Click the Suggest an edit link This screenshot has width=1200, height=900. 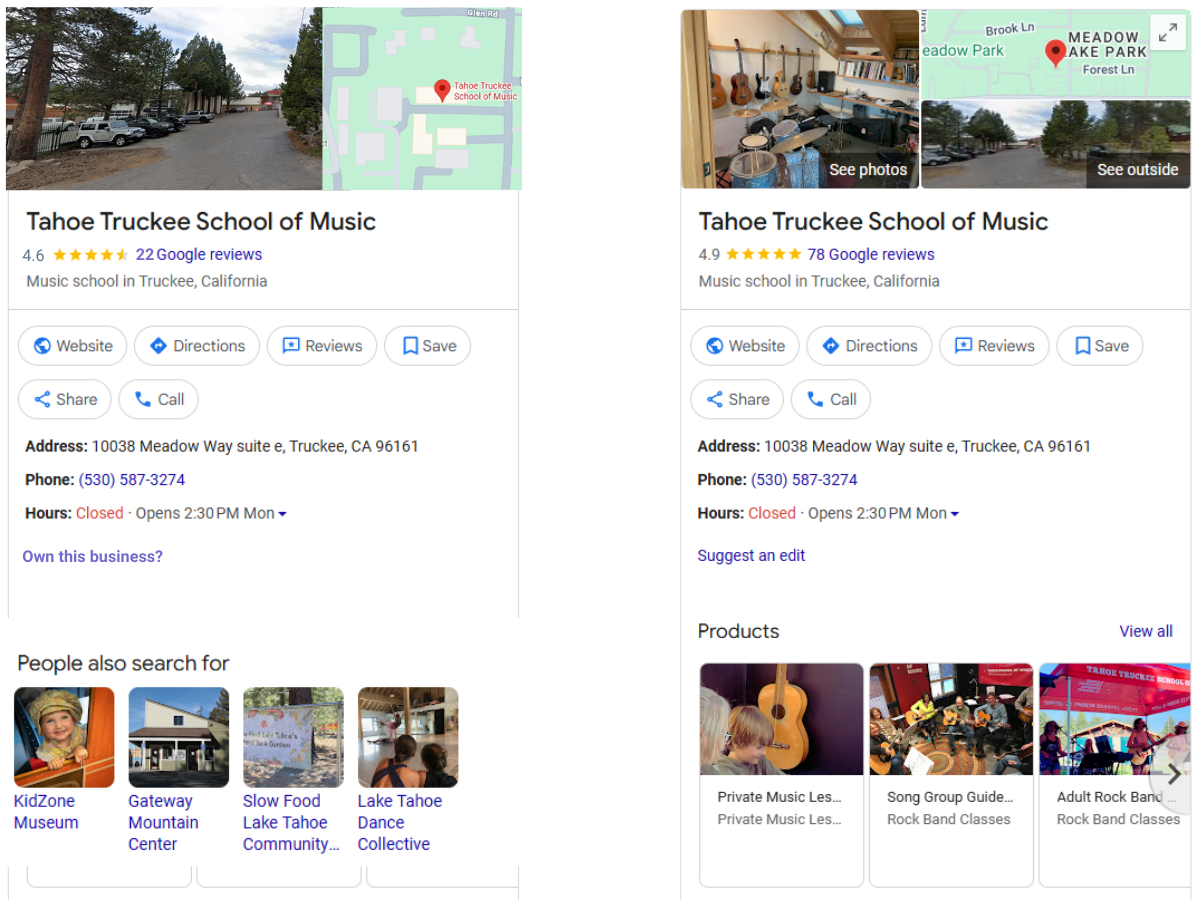pyautogui.click(x=751, y=556)
